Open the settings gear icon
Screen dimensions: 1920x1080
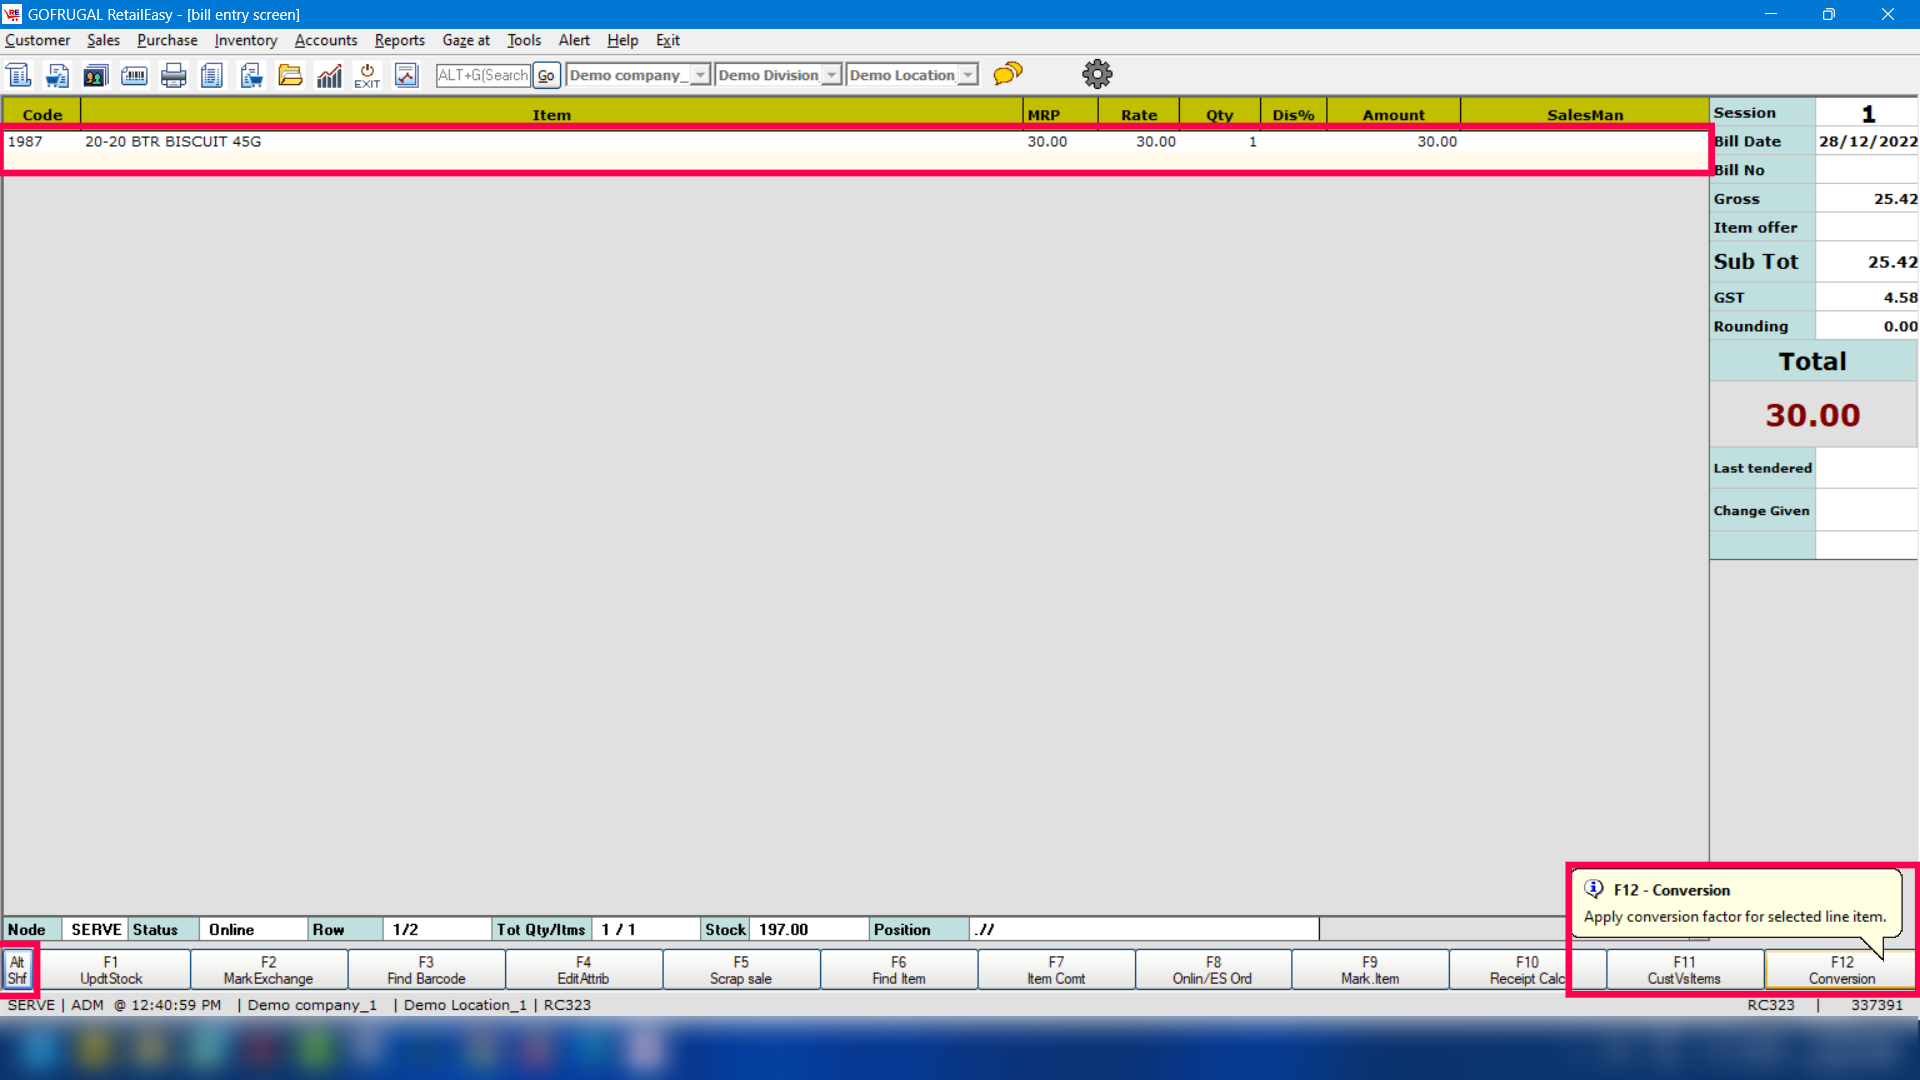(1097, 74)
